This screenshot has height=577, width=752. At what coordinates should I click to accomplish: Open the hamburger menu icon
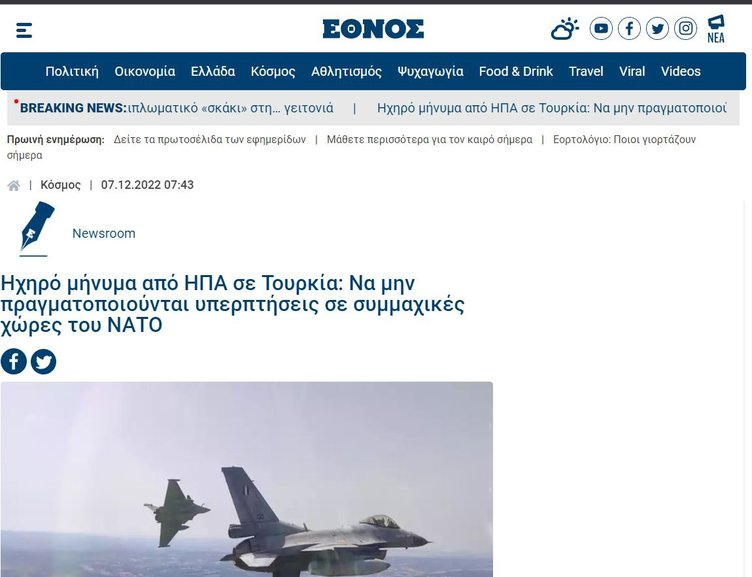(x=24, y=30)
